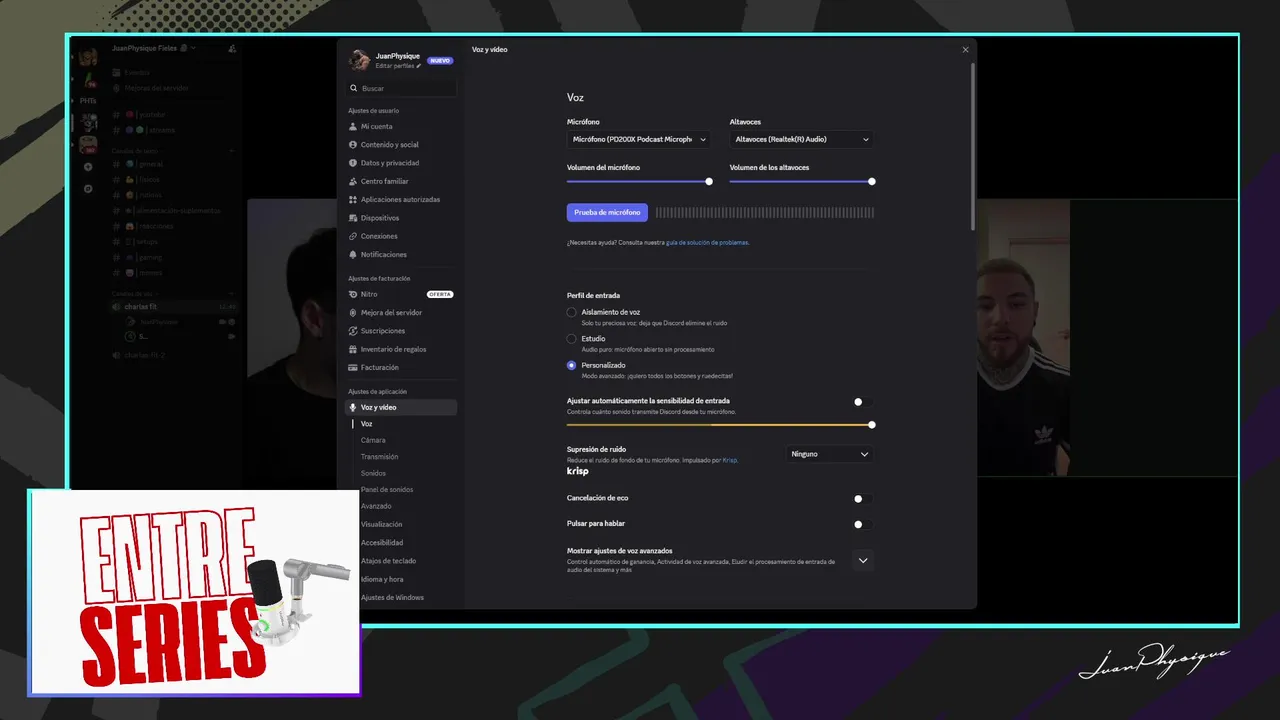The image size is (1280, 720).
Task: Select Estudio input profile
Action: pos(572,339)
